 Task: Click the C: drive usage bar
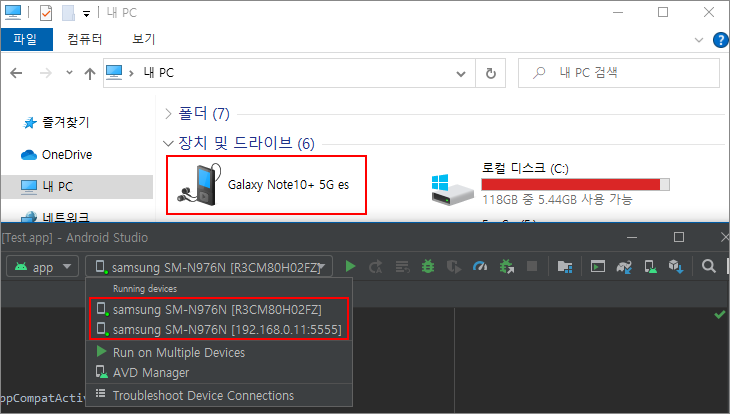(x=575, y=185)
